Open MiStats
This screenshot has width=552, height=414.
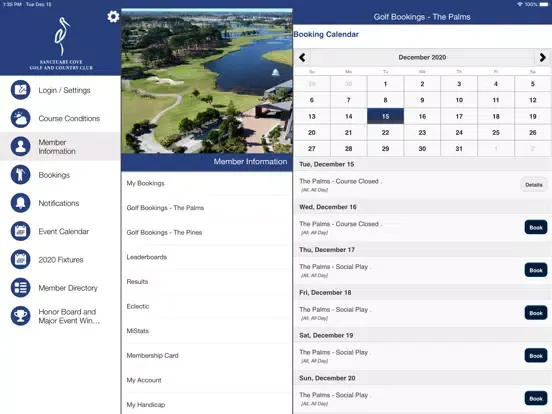[x=207, y=331]
